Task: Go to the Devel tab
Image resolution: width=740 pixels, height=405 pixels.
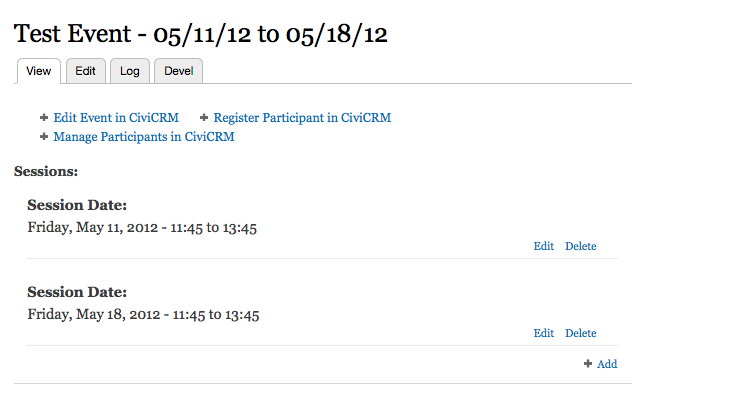Action: pos(178,71)
